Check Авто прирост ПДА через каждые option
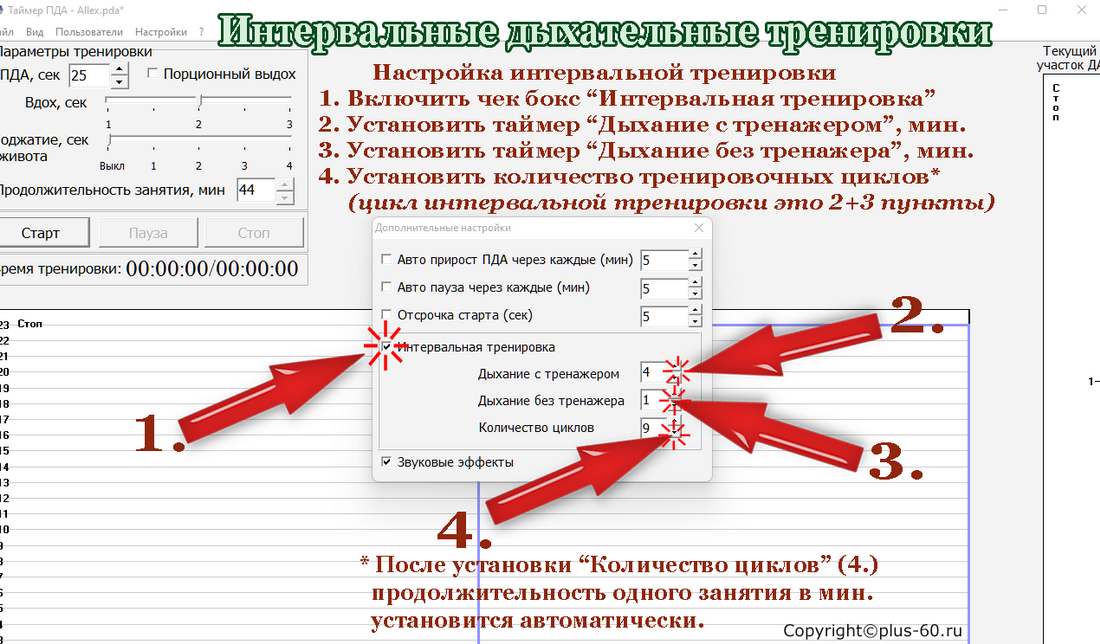 click(387, 260)
